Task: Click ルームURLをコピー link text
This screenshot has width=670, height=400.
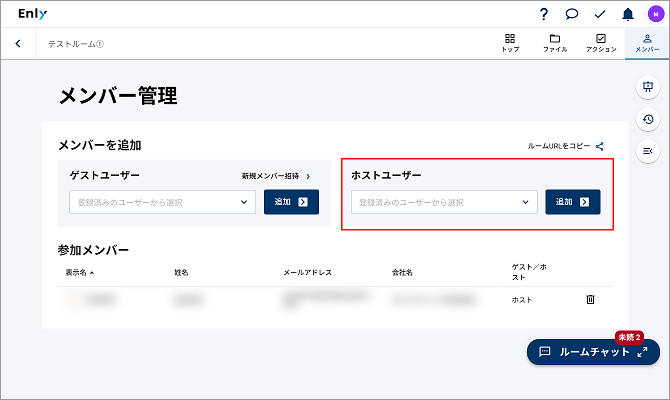Action: (558, 146)
